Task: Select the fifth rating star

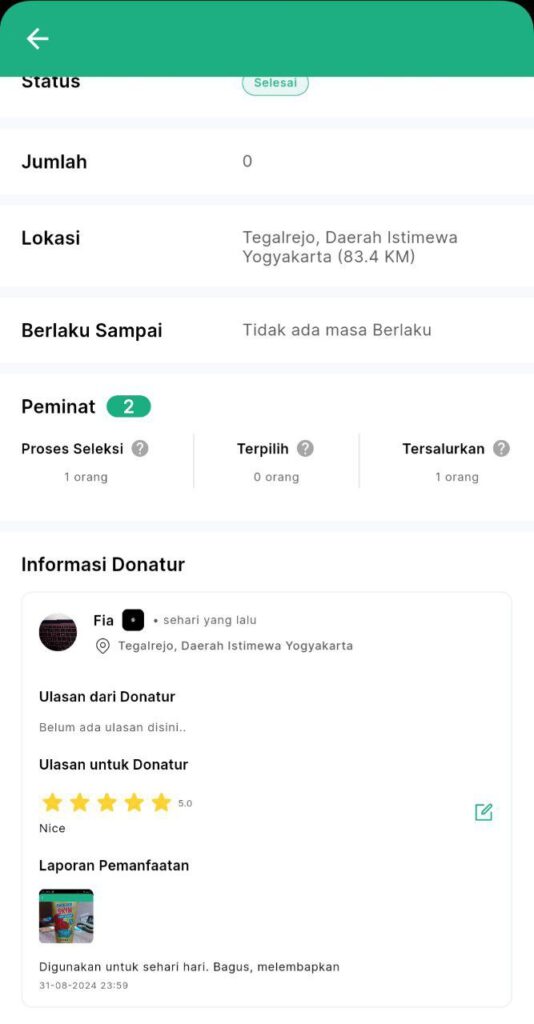Action: [x=161, y=803]
